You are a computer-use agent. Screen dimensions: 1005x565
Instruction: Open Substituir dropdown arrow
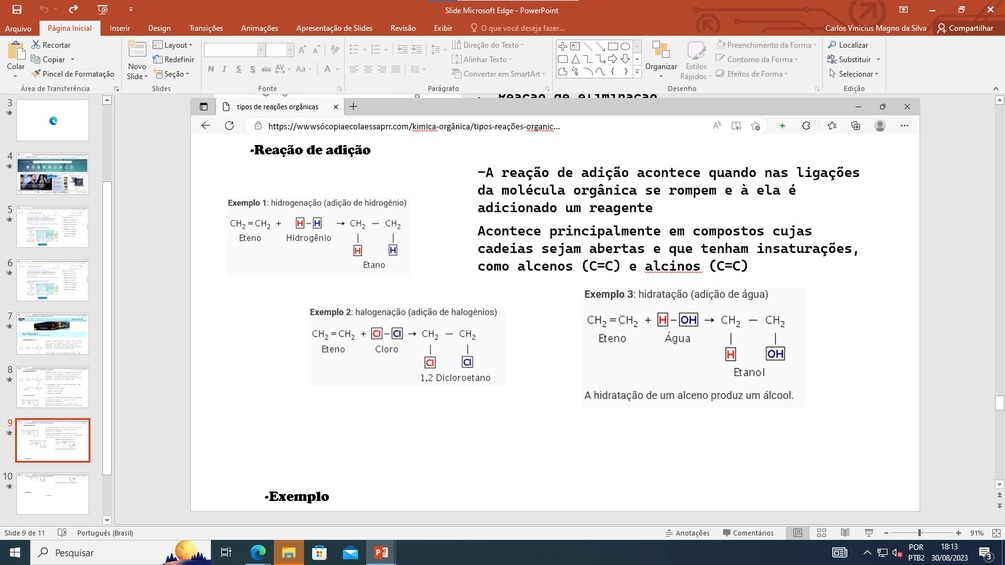pyautogui.click(x=878, y=60)
